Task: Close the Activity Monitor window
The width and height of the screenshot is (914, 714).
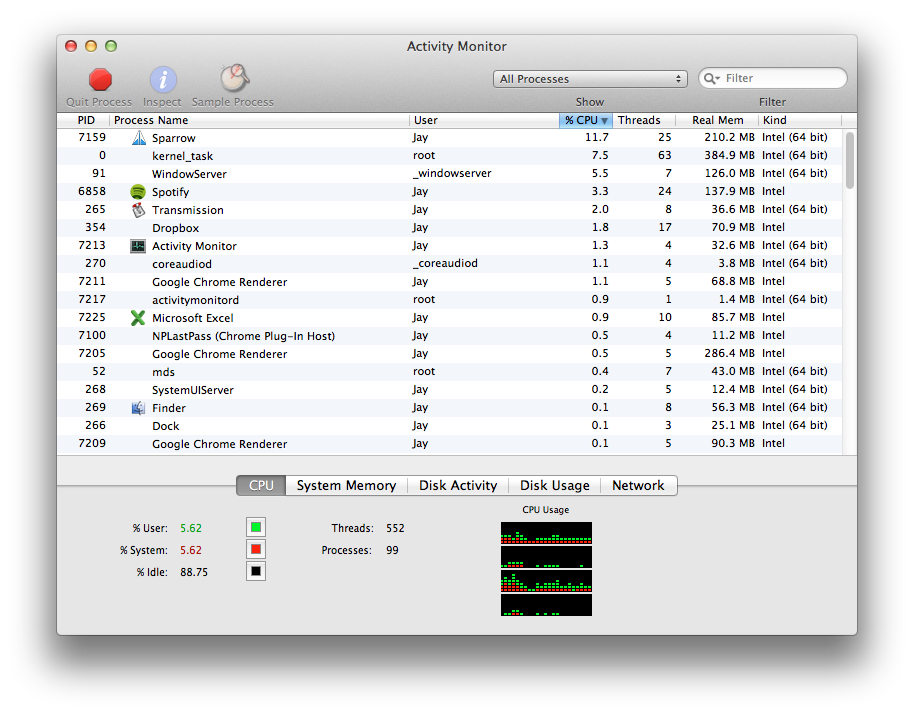Action: click(71, 46)
